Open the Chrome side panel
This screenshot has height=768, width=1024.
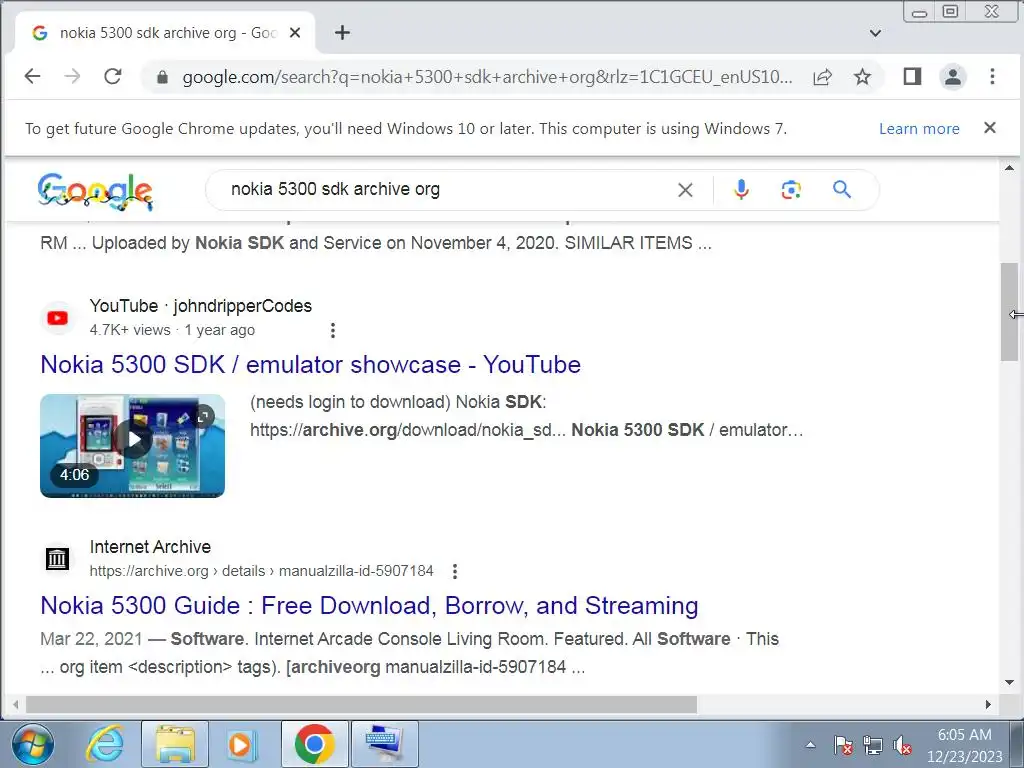[912, 76]
